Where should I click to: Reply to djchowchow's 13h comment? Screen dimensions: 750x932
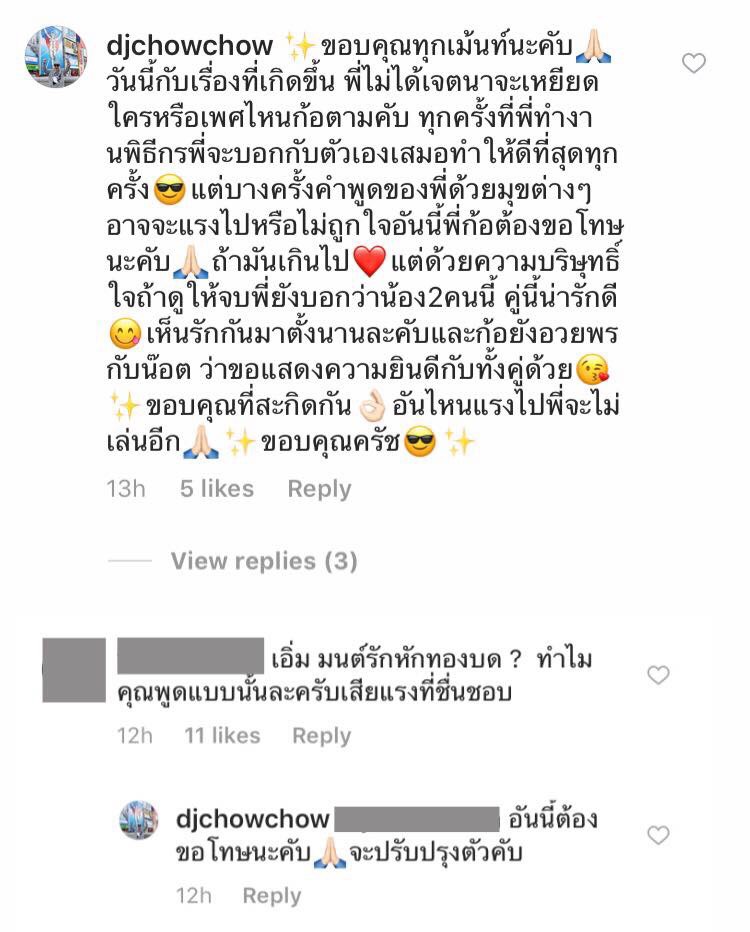[x=319, y=489]
